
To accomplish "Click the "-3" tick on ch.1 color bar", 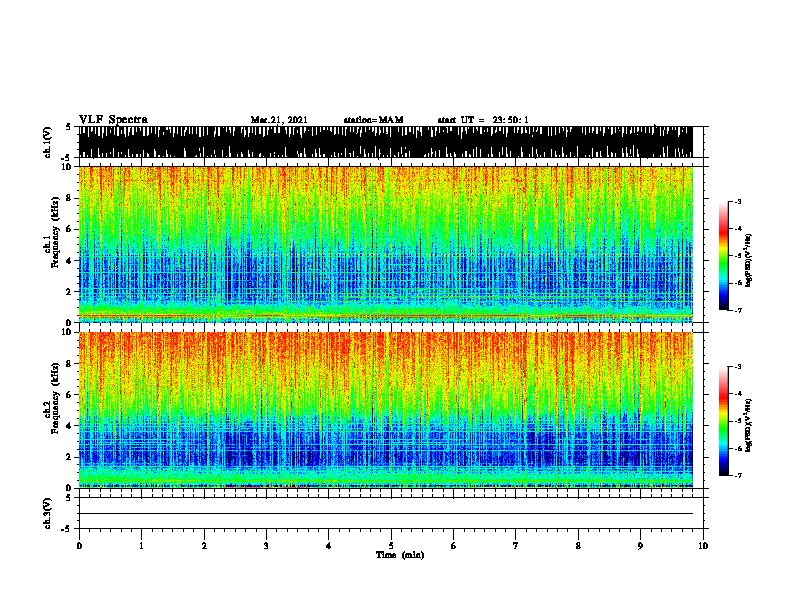I will pyautogui.click(x=738, y=201).
